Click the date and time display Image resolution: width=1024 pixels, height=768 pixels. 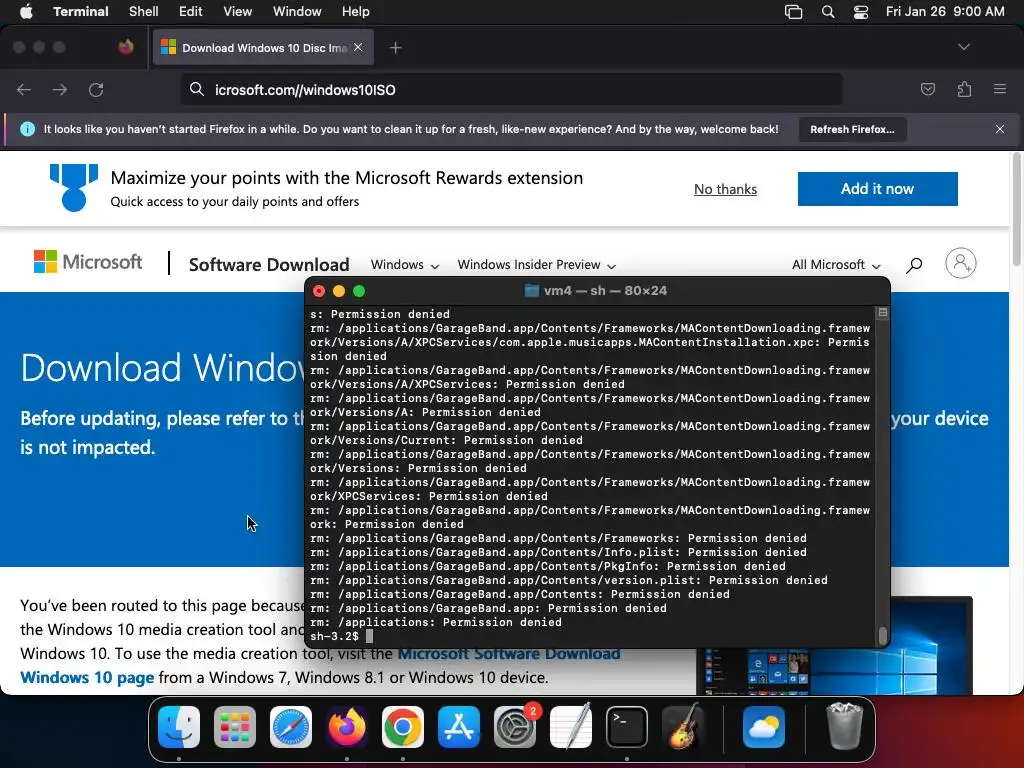pyautogui.click(x=944, y=12)
